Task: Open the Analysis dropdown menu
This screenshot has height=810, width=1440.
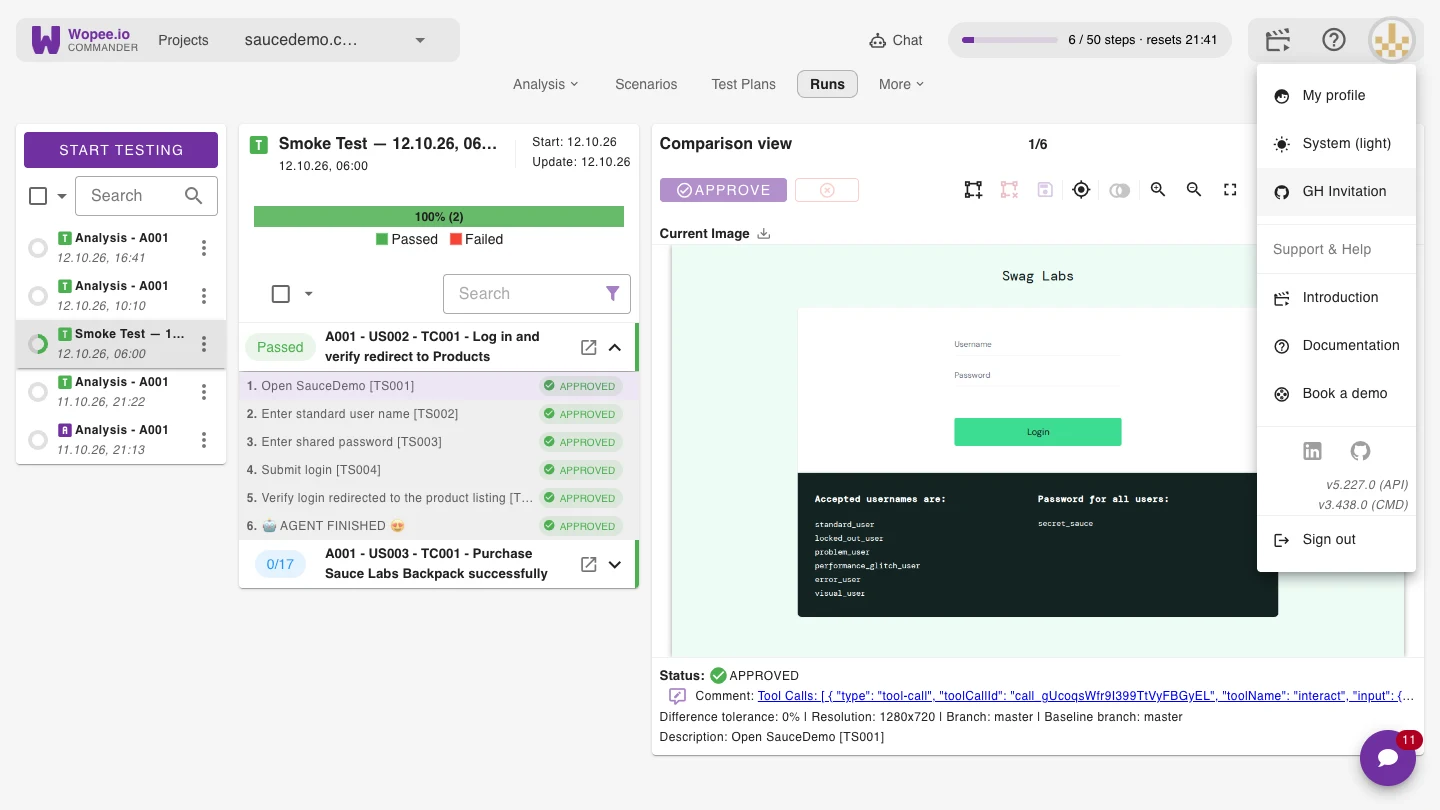Action: pyautogui.click(x=546, y=84)
